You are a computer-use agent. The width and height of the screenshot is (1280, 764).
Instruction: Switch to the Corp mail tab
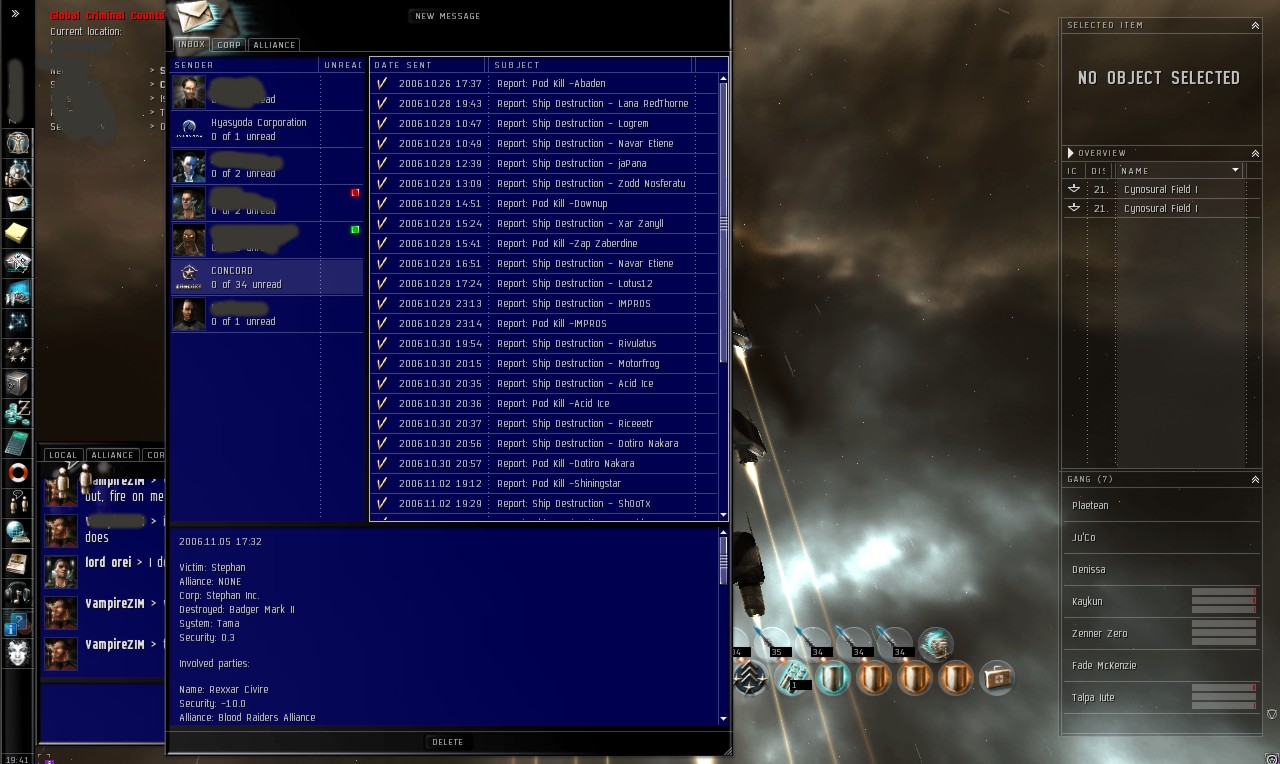(229, 45)
